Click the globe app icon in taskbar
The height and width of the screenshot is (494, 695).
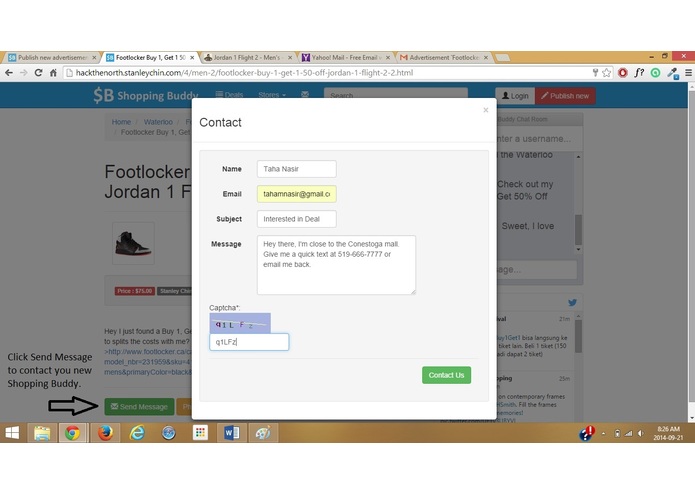click(x=168, y=433)
